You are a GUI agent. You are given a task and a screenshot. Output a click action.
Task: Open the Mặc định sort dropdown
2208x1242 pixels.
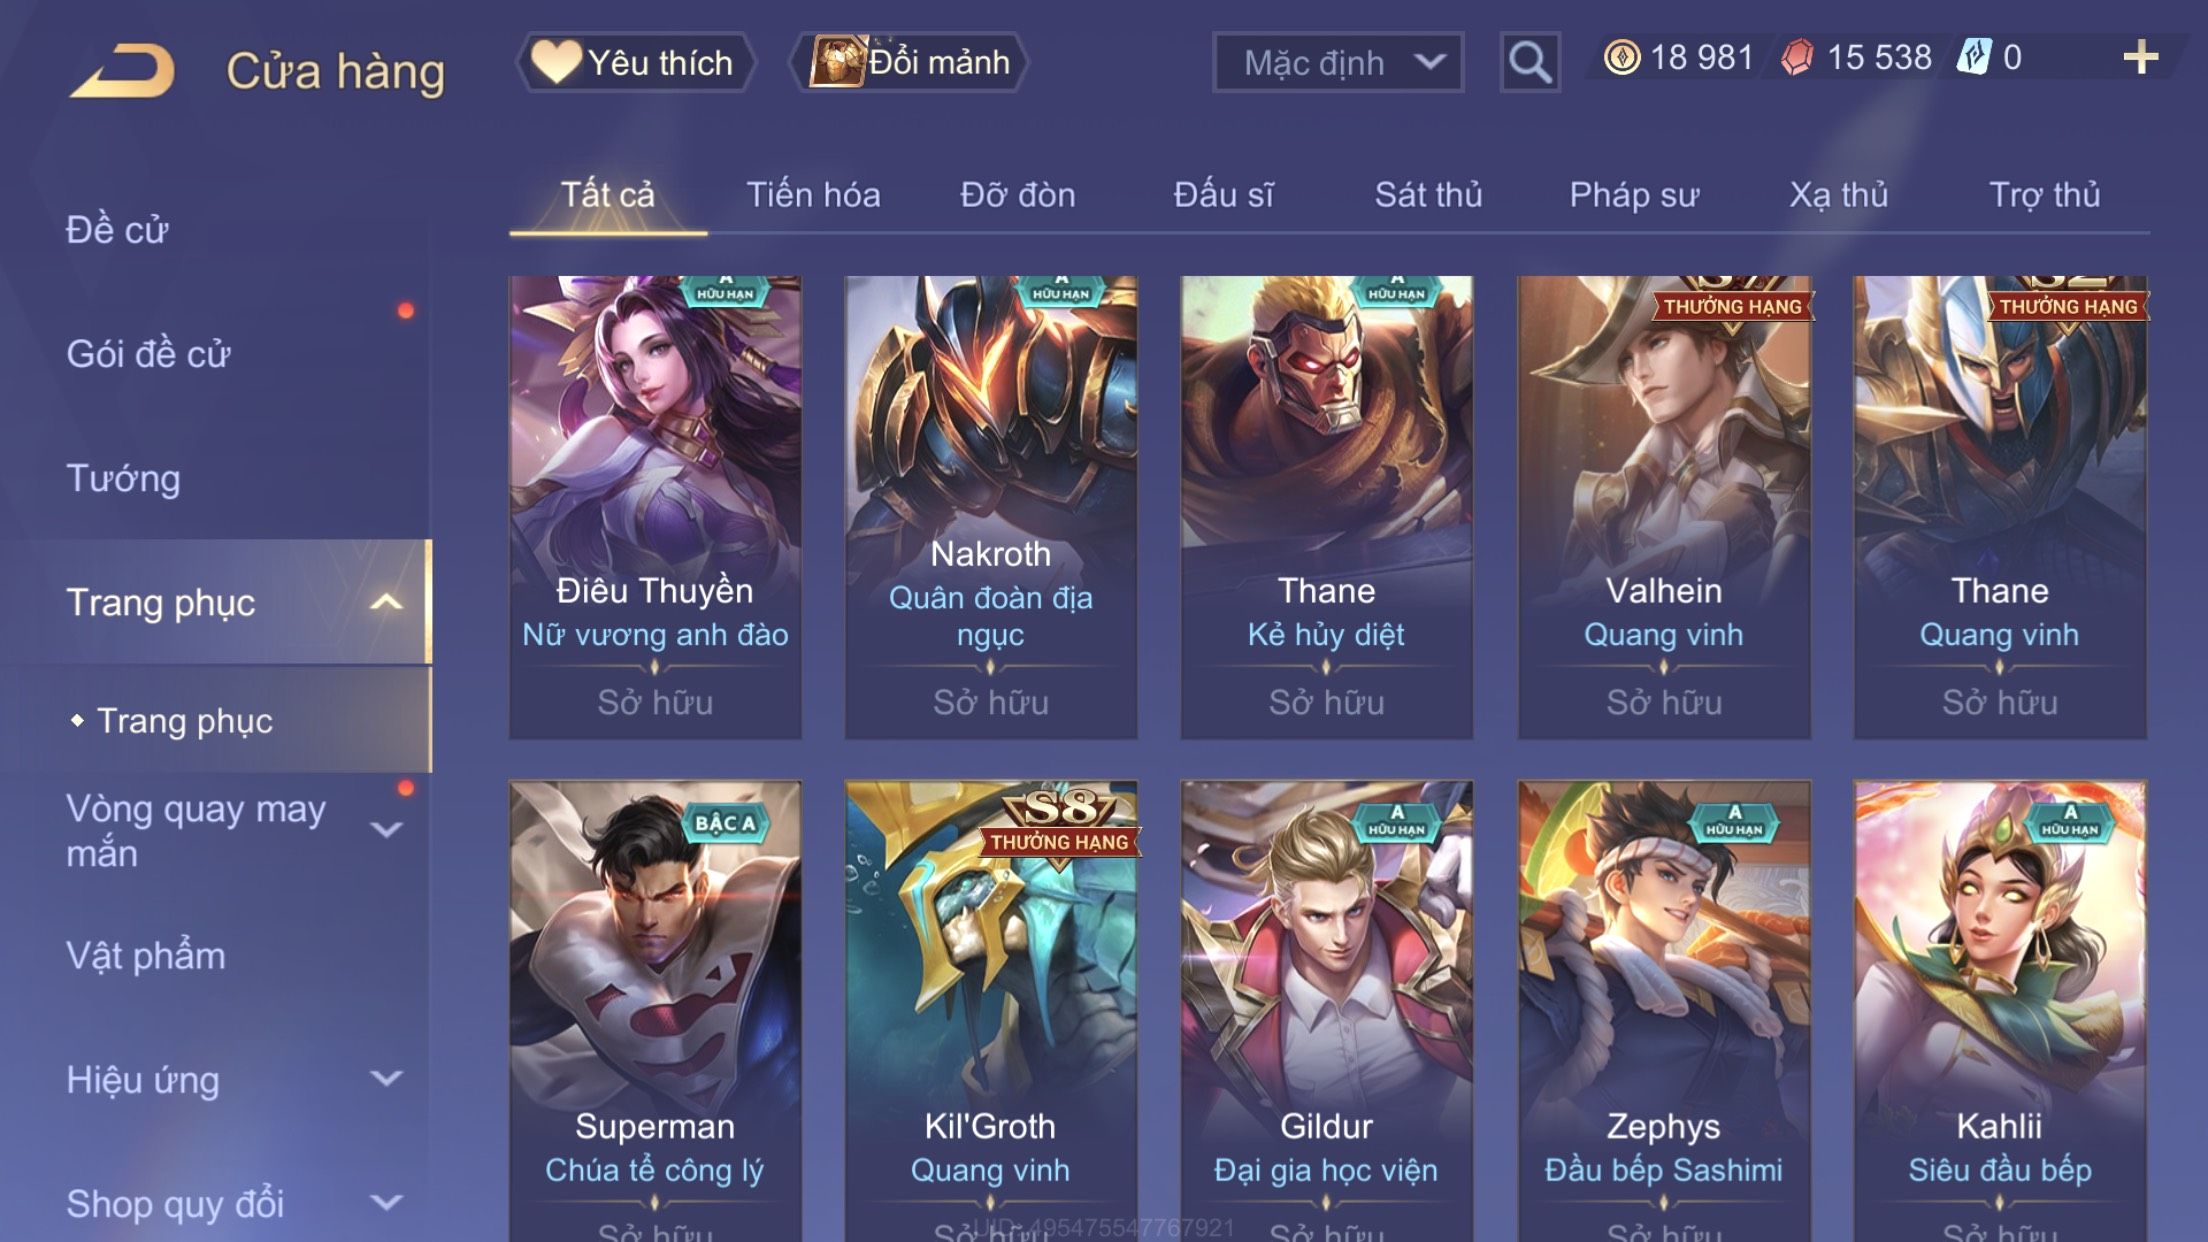click(x=1338, y=62)
